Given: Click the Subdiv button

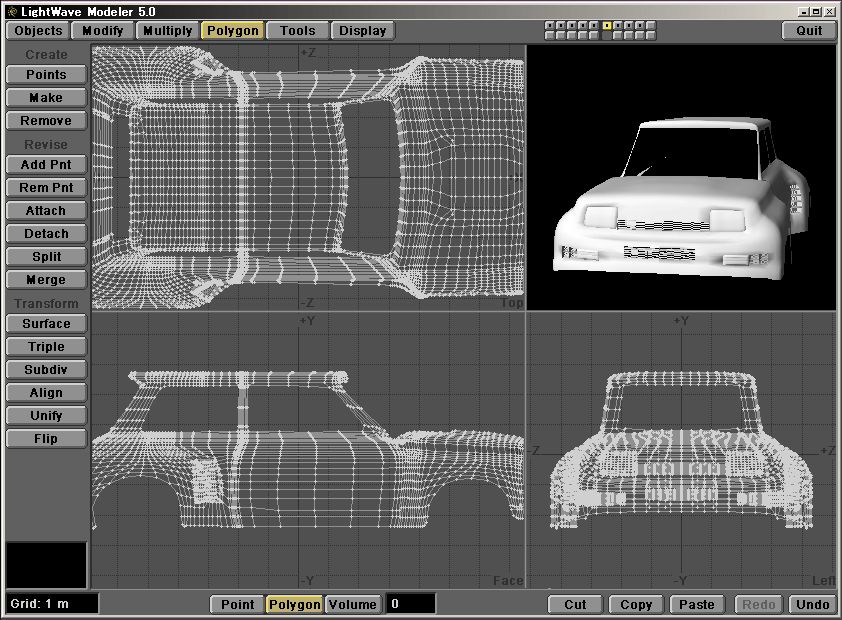Looking at the screenshot, I should pos(46,370).
